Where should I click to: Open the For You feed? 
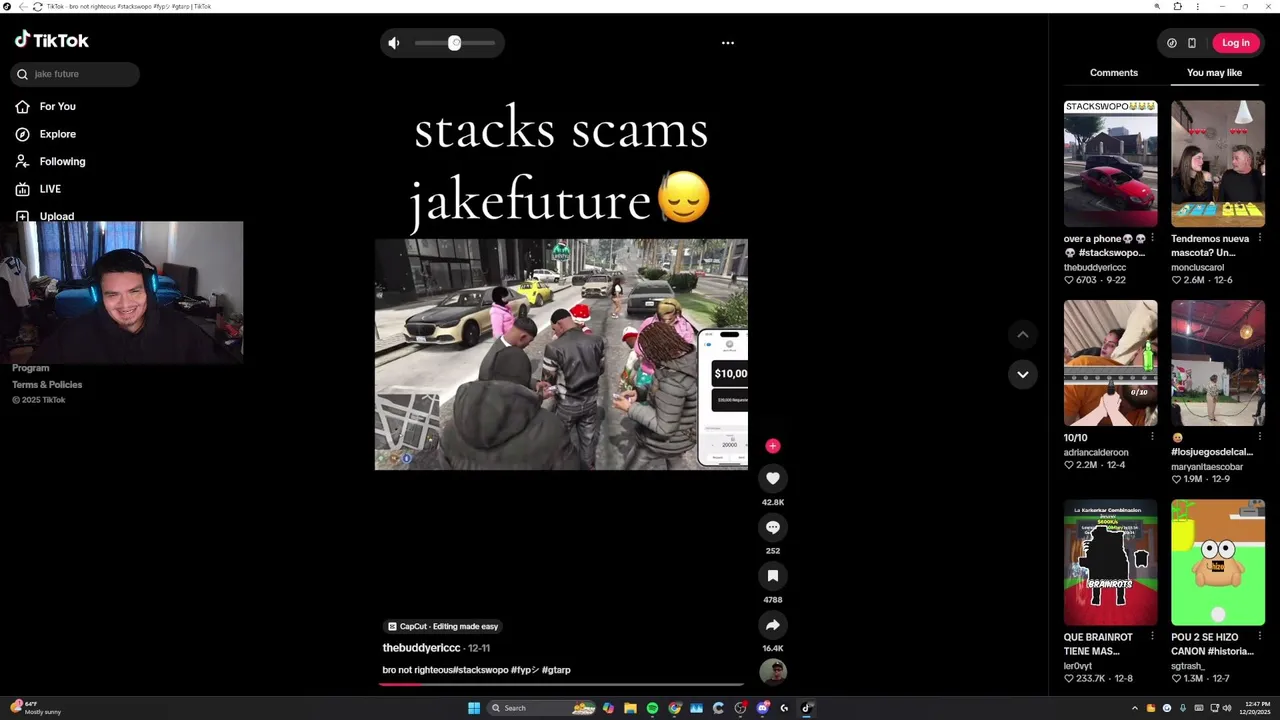[58, 106]
